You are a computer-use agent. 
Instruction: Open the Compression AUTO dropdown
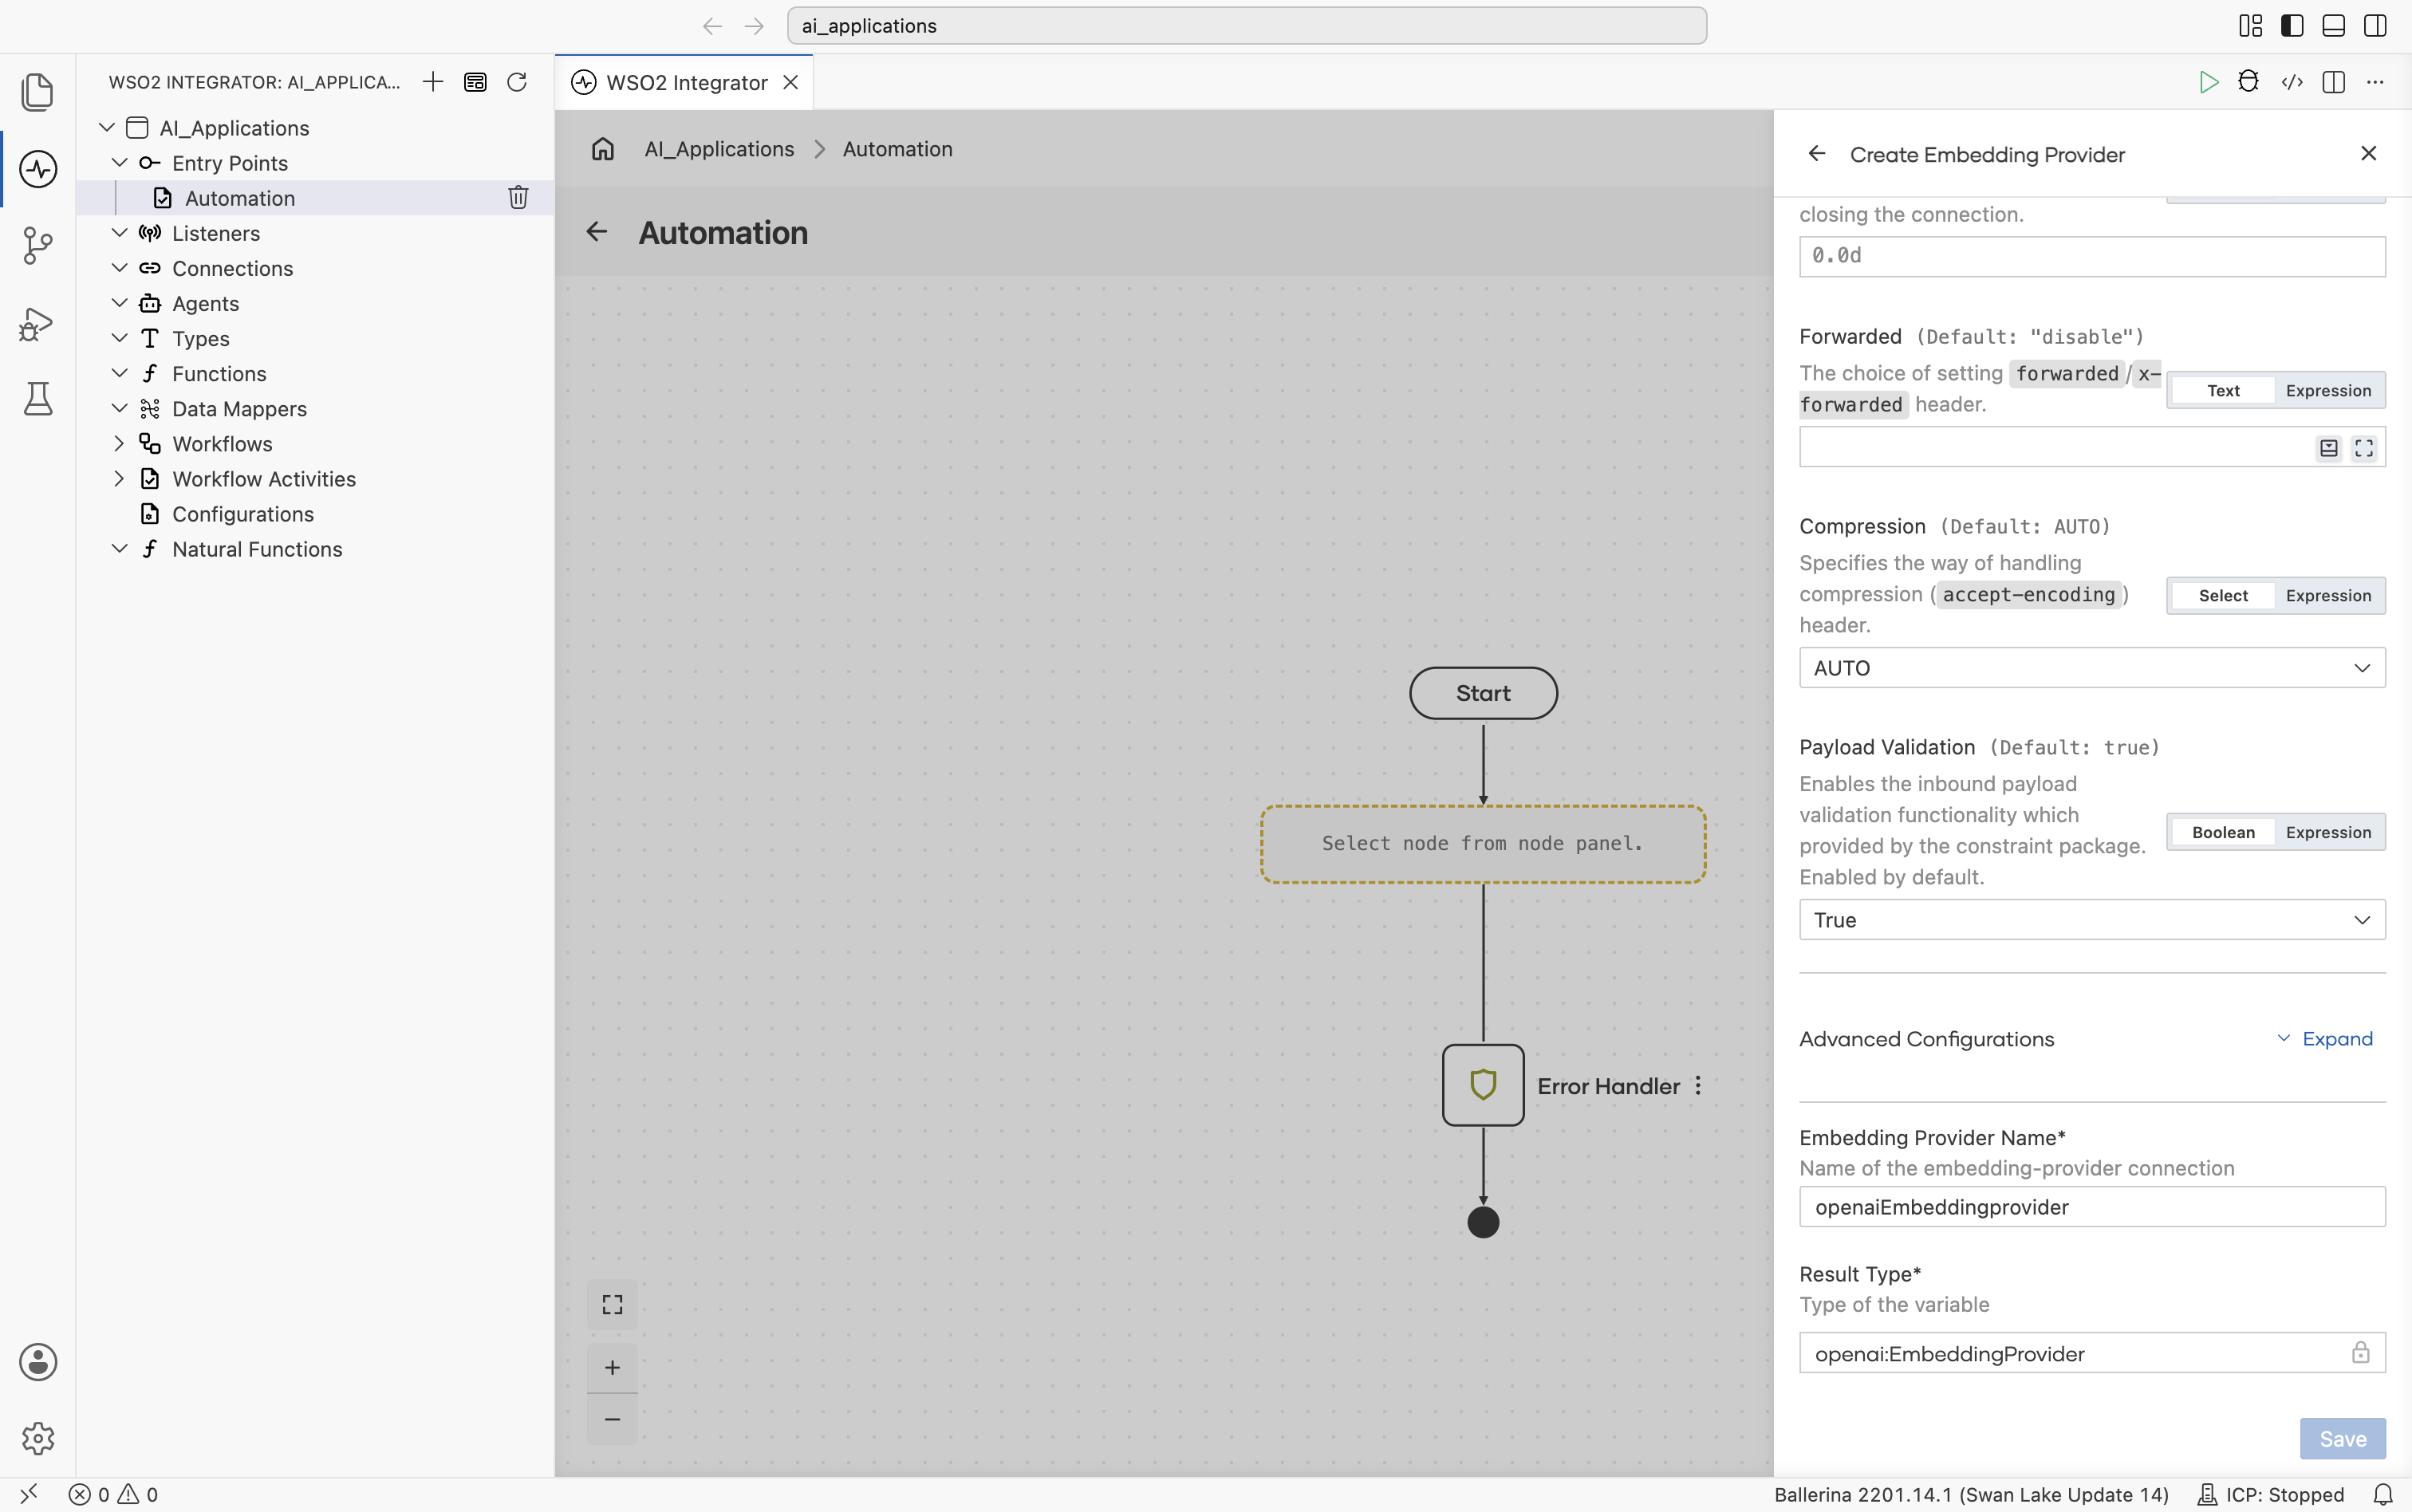click(x=2092, y=668)
